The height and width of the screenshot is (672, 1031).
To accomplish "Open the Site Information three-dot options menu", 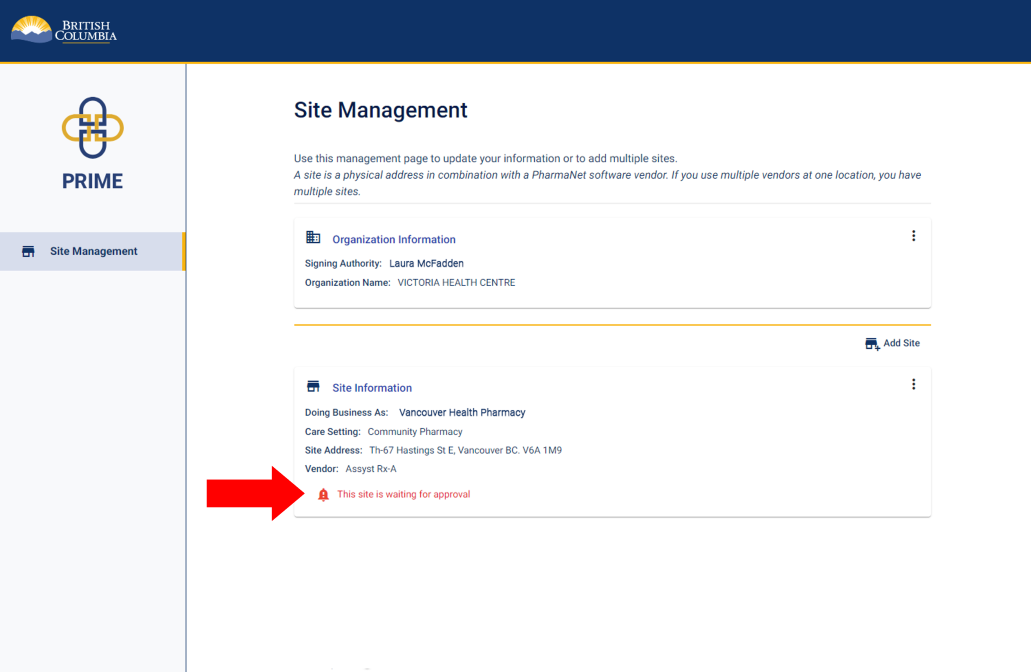I will tap(913, 383).
